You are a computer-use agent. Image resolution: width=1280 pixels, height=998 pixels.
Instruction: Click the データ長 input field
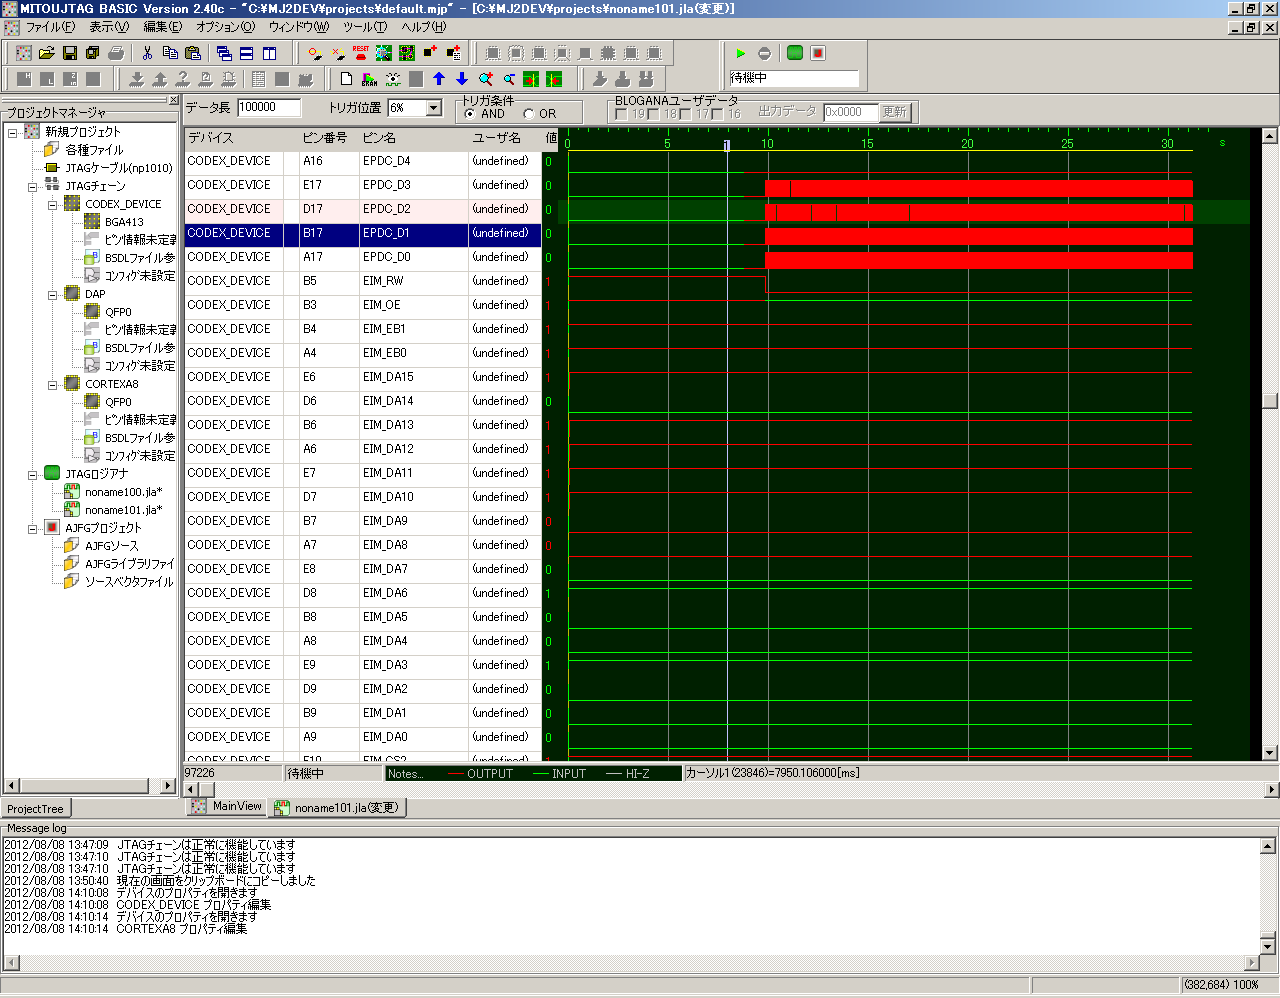coord(269,108)
